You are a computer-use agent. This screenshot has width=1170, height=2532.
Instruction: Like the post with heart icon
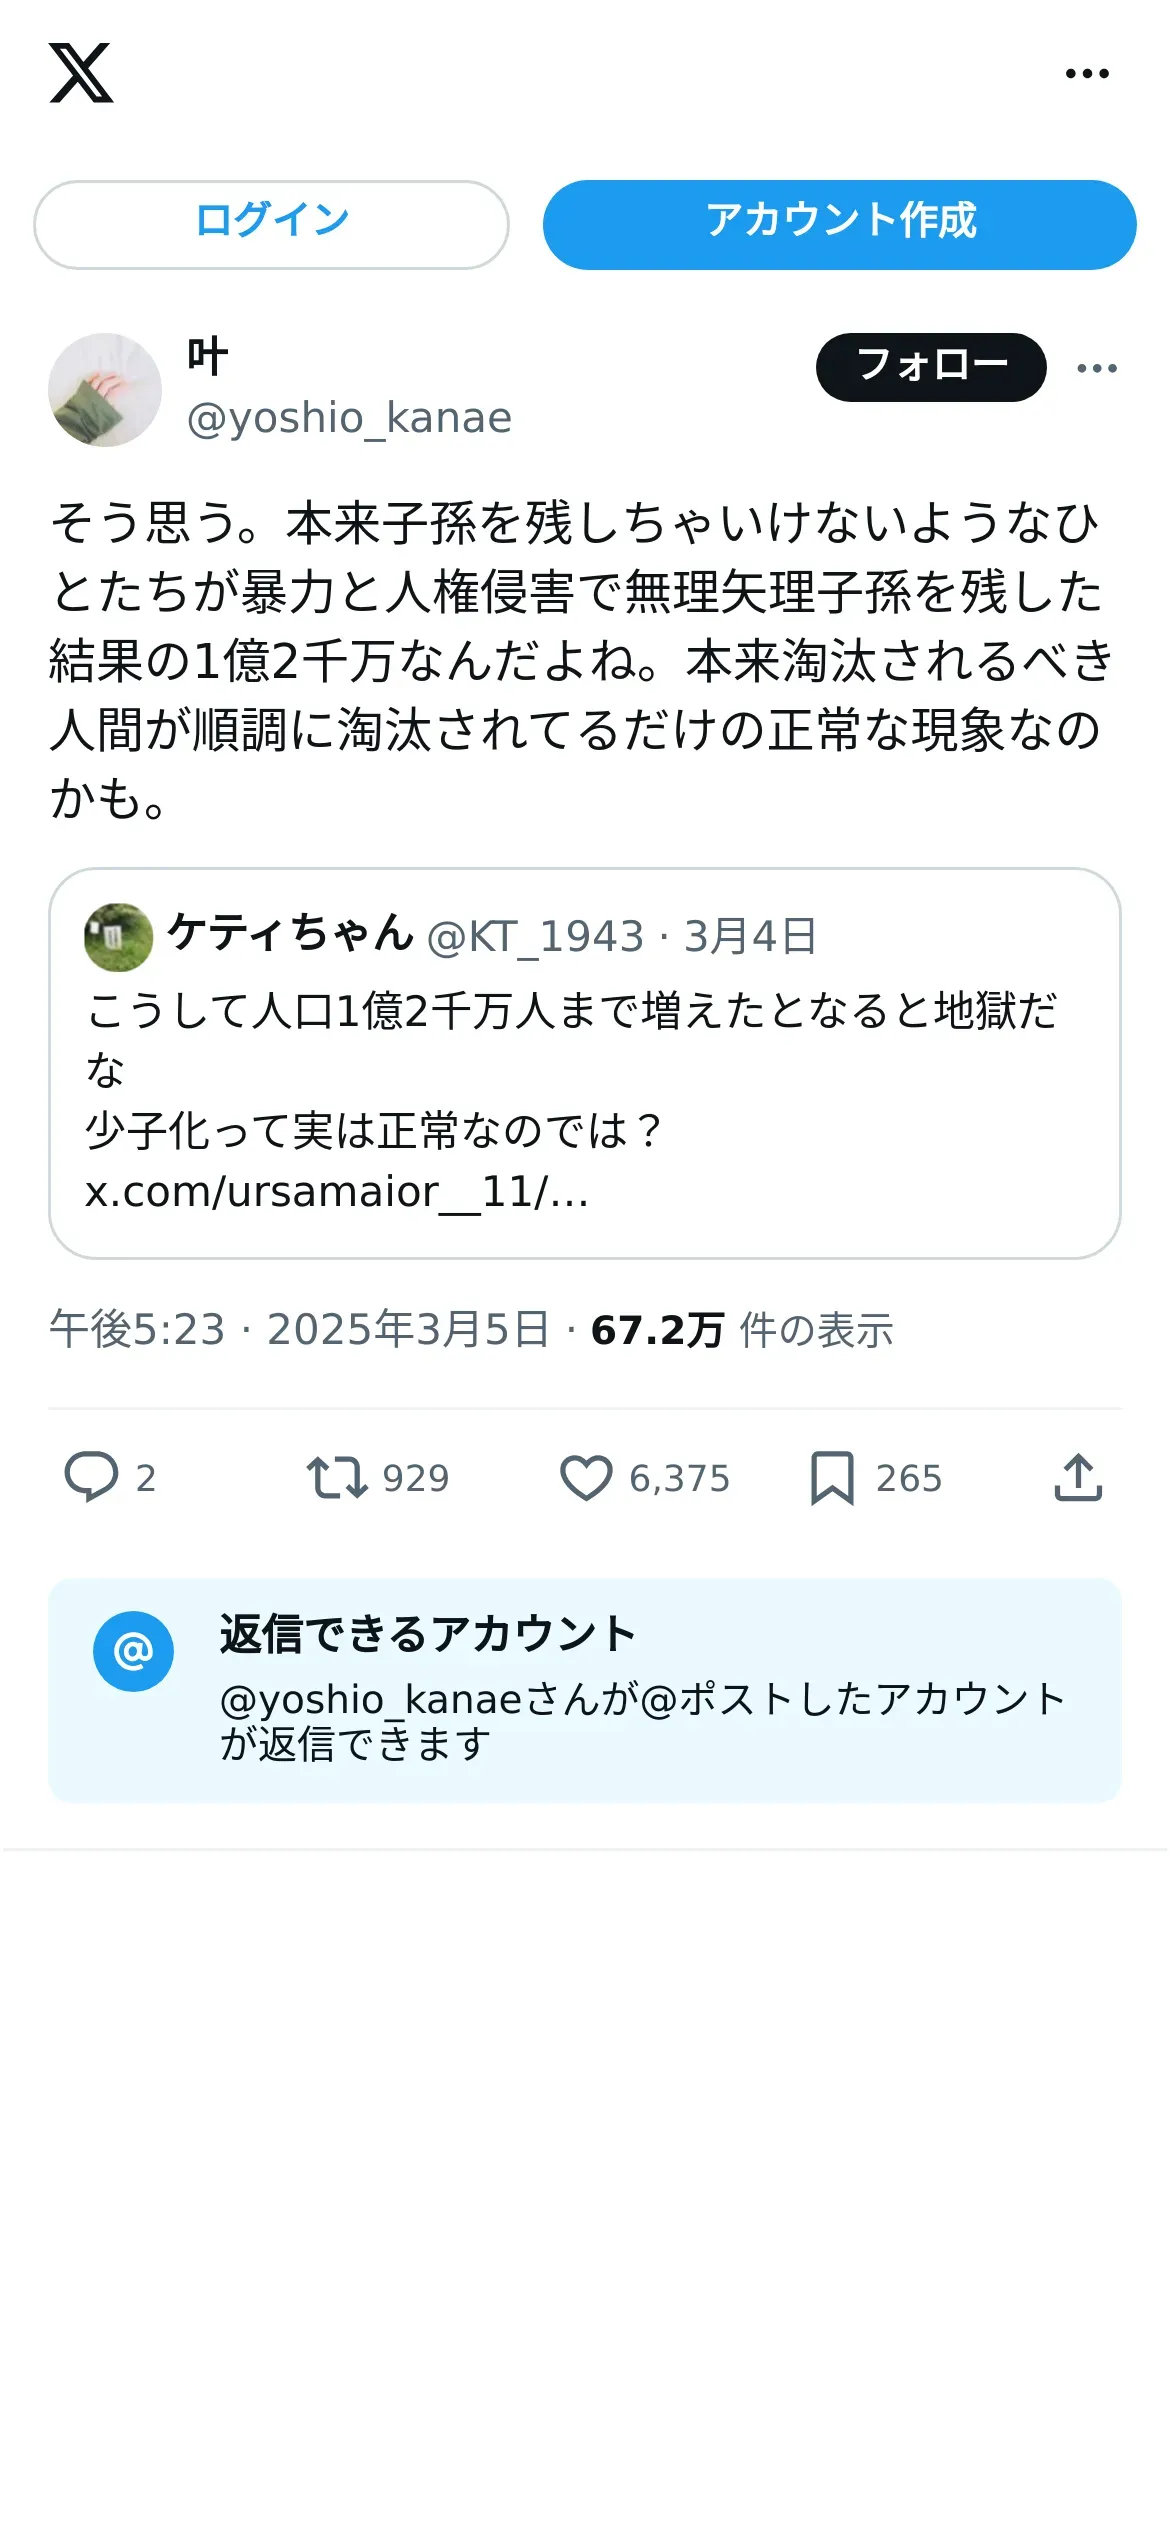point(586,1477)
